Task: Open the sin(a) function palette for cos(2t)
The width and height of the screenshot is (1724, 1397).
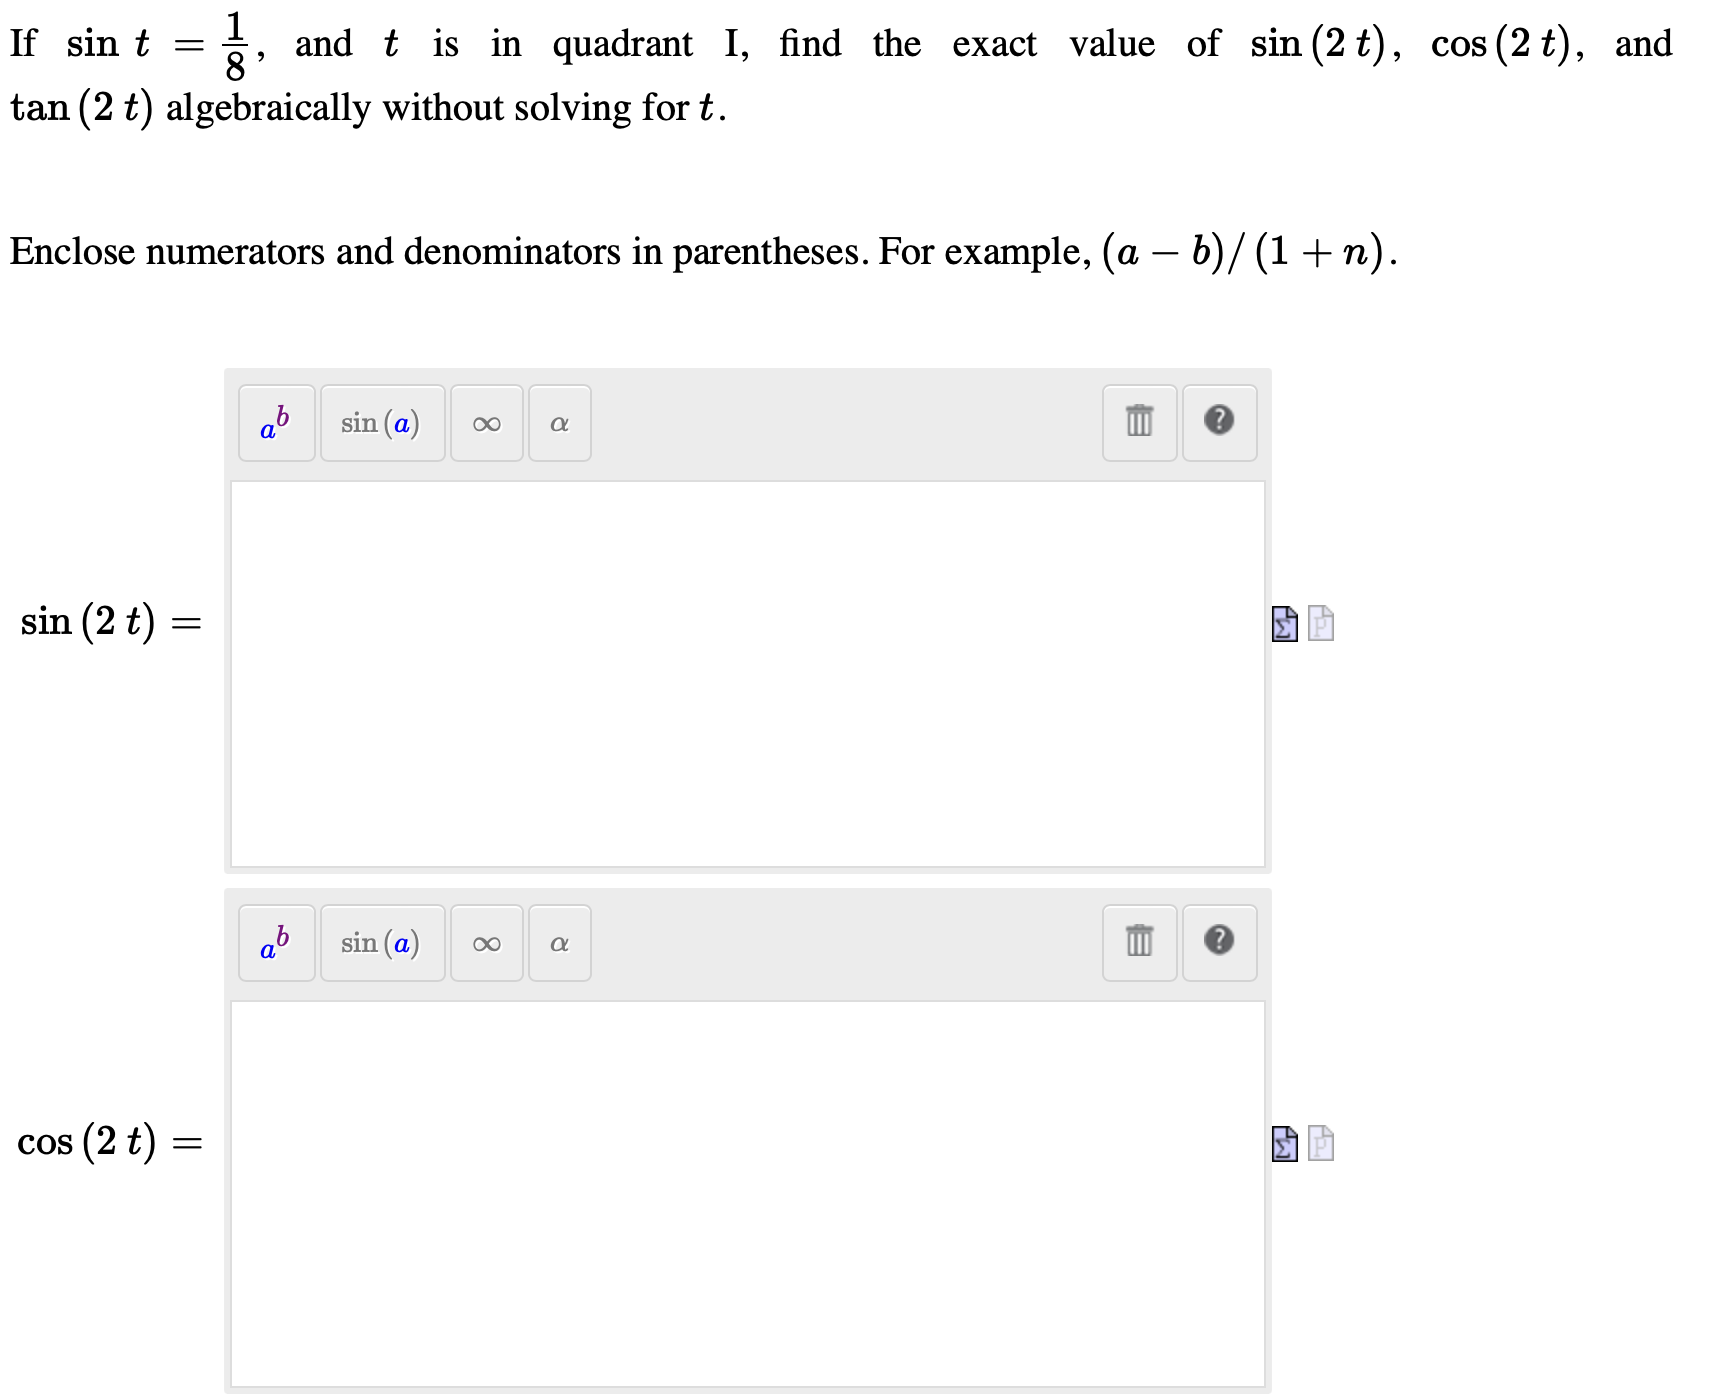Action: pos(381,942)
